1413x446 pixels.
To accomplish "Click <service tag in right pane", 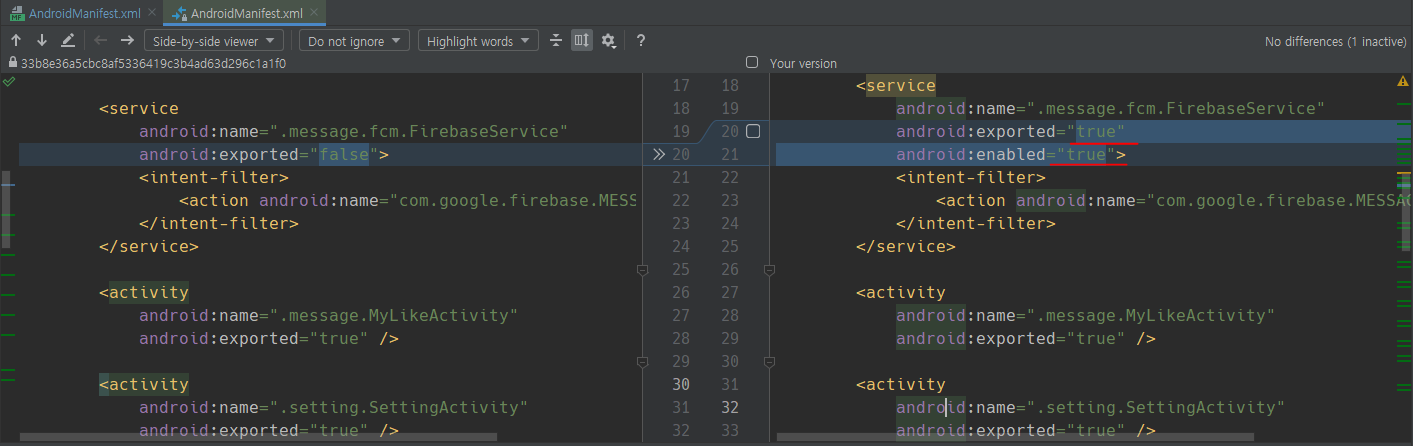I will pyautogui.click(x=895, y=85).
